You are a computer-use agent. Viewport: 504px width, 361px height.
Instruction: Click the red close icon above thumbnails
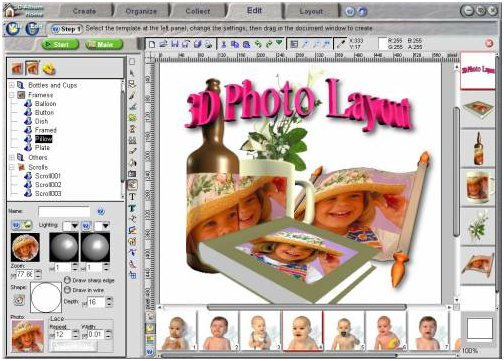[489, 43]
